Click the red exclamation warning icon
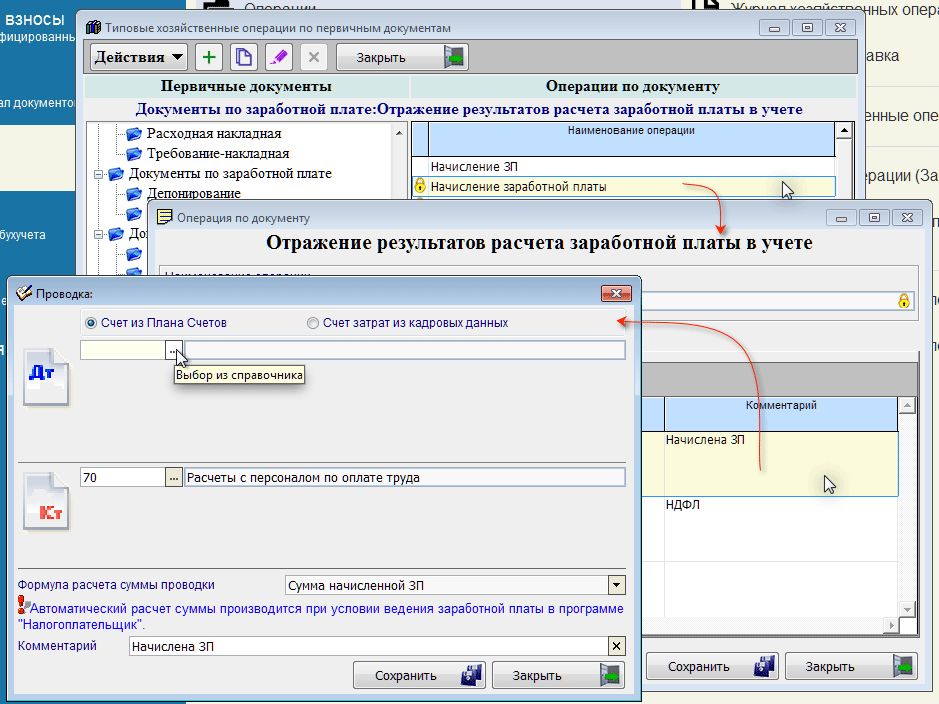 (22, 605)
